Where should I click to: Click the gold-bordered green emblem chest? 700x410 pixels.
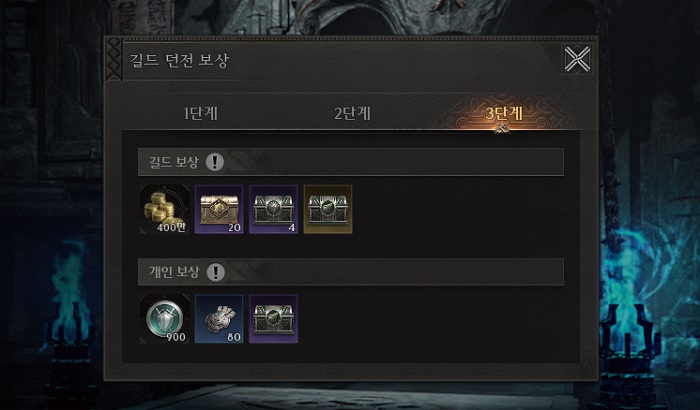point(328,209)
